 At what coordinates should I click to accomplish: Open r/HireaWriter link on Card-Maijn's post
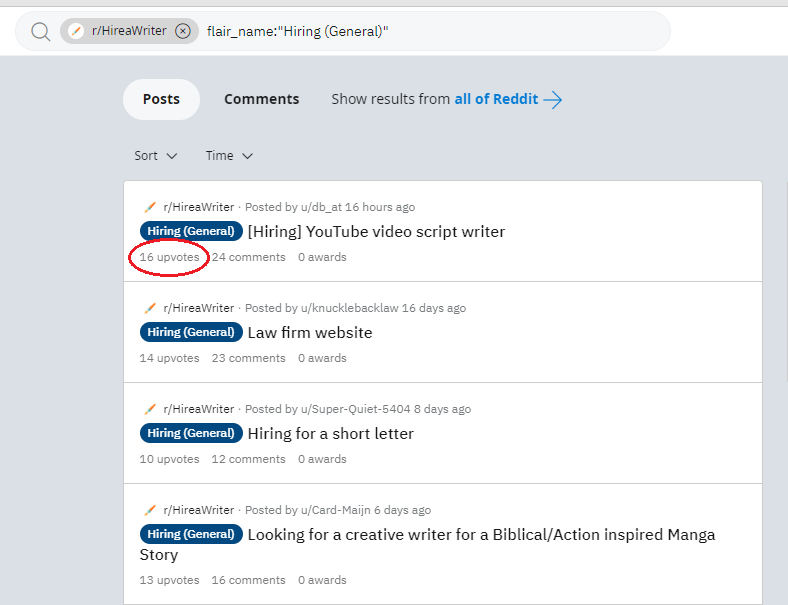199,510
